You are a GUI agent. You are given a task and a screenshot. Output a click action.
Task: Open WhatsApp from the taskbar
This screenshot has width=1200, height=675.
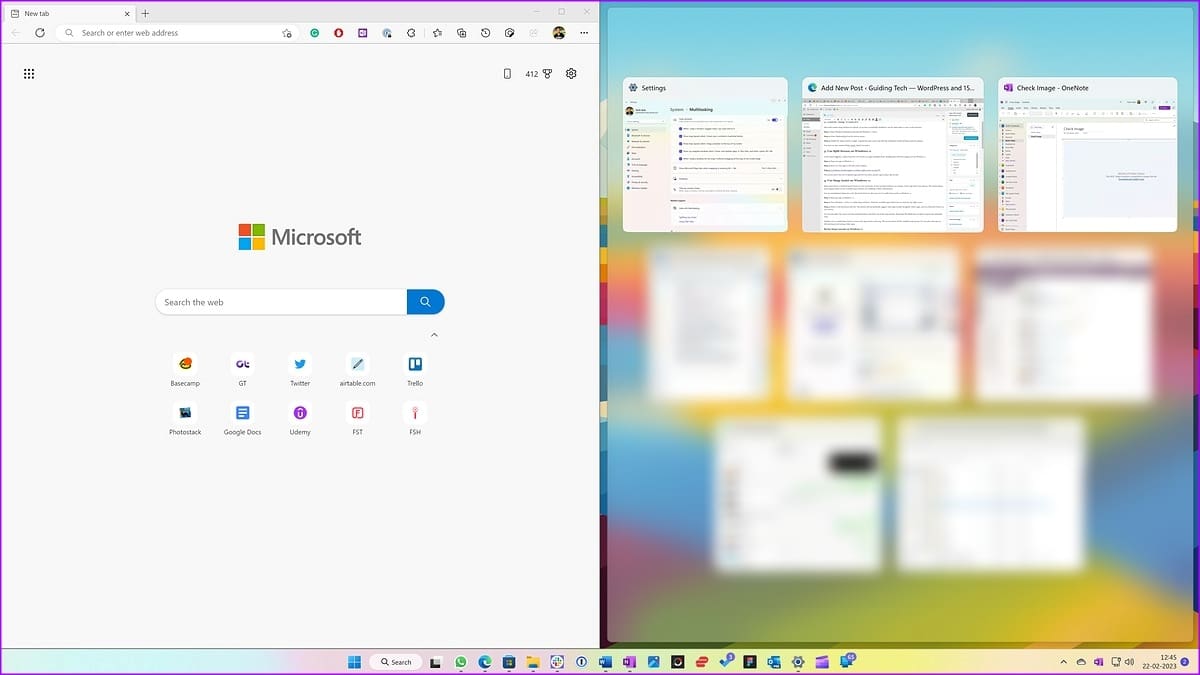[461, 662]
